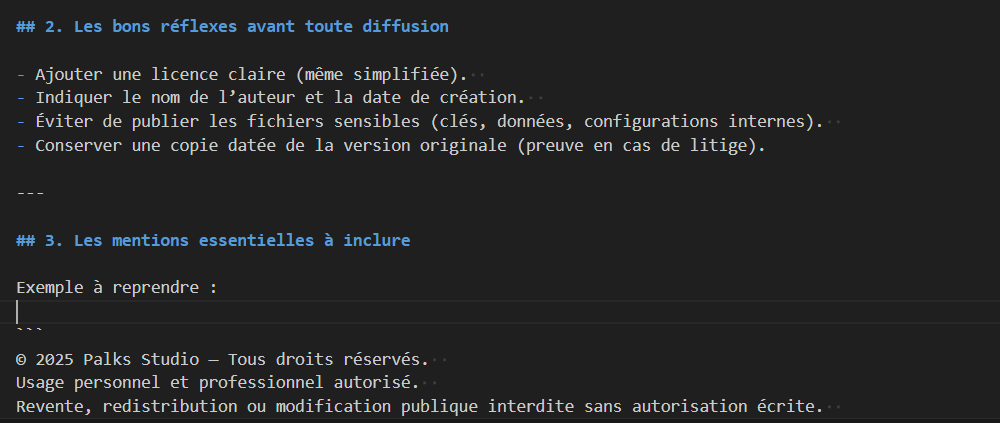Click the words "Tous droits réservés"

pyautogui.click(x=327, y=359)
